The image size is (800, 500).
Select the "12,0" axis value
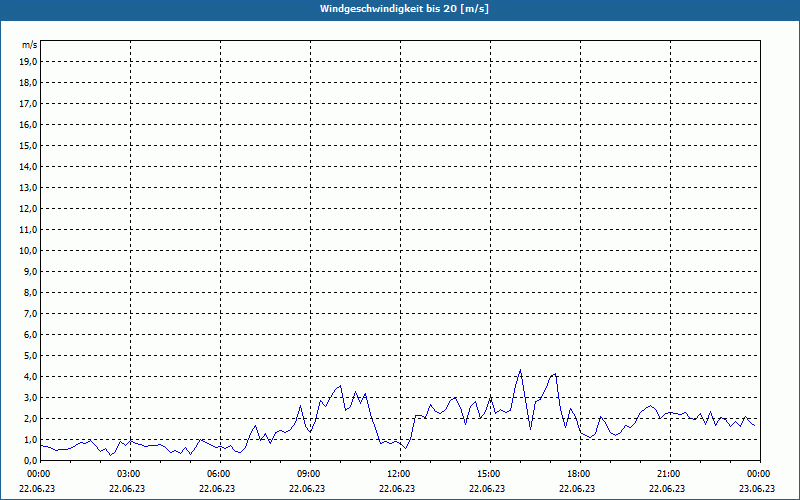(x=28, y=208)
